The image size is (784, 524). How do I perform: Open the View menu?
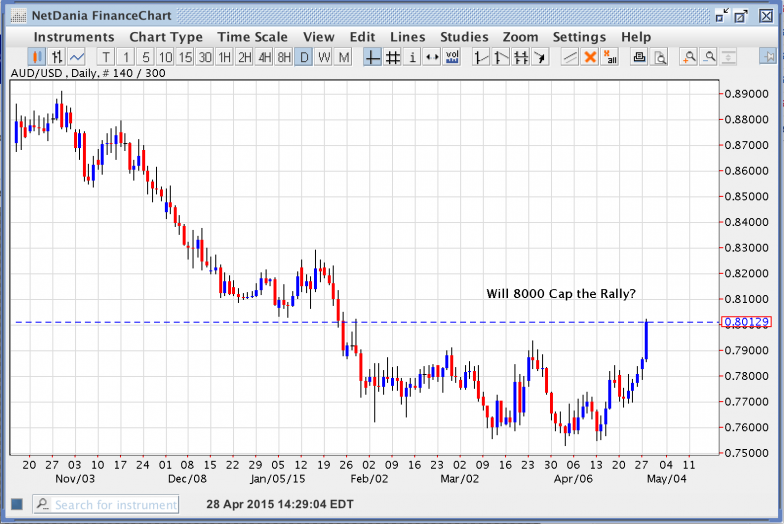tap(318, 37)
